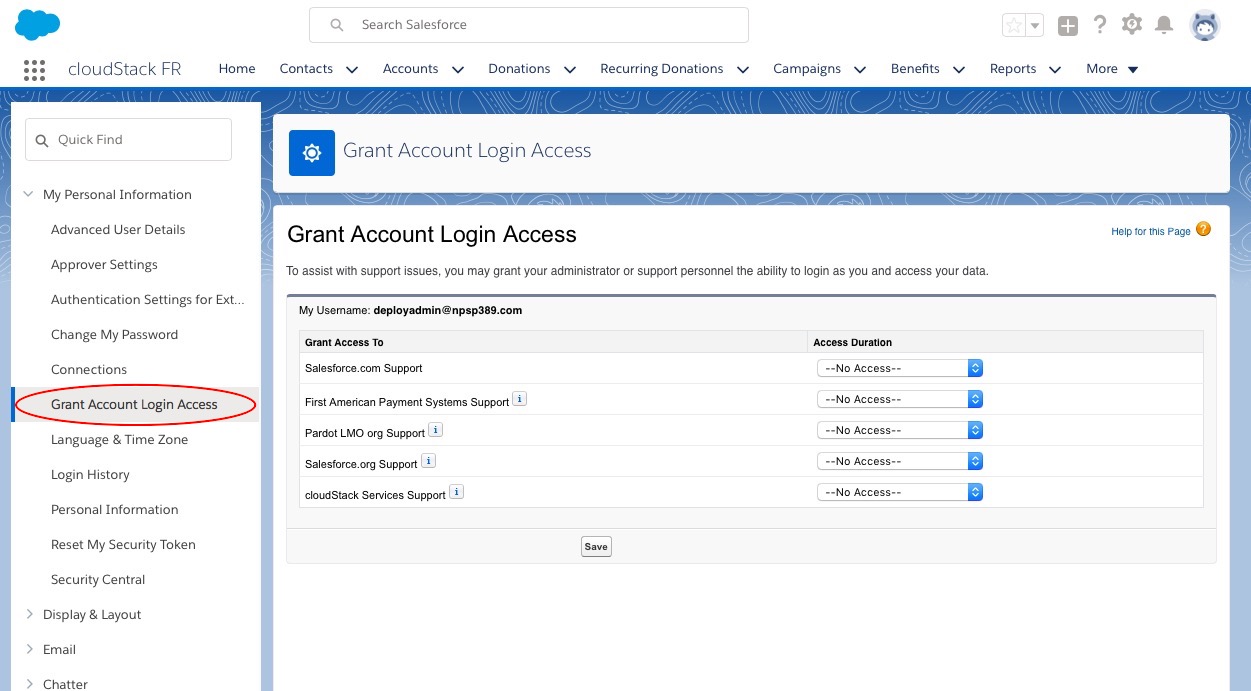Click the search magnifier icon in Search Salesforce
The width and height of the screenshot is (1251, 691).
337,25
